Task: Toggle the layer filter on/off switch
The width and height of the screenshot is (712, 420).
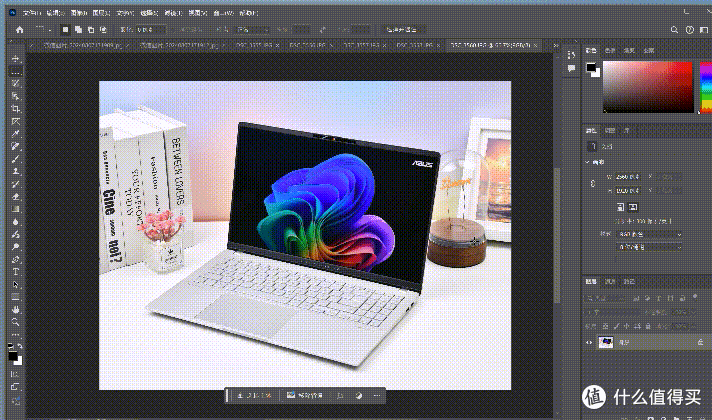Action: point(695,296)
